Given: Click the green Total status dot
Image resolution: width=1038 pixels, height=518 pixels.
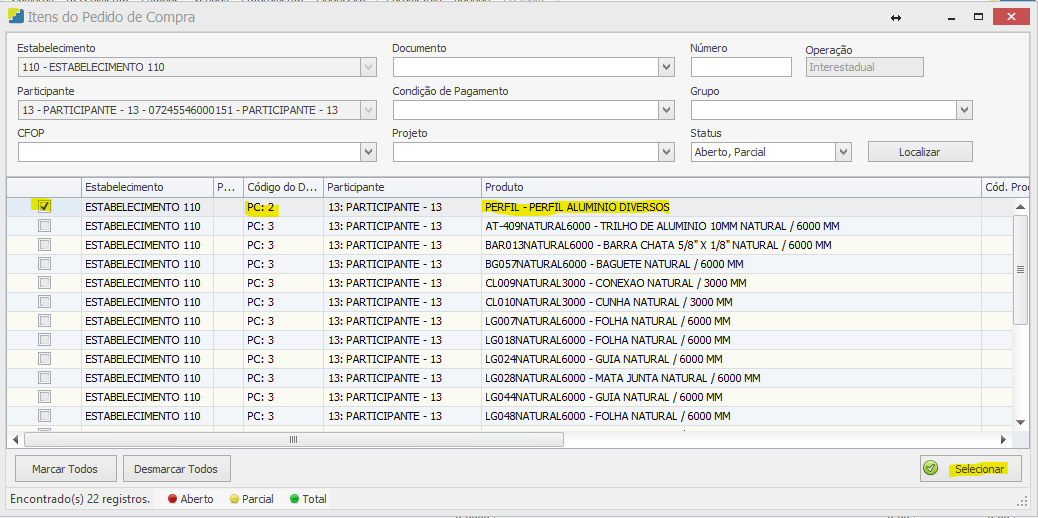Looking at the screenshot, I should point(294,499).
